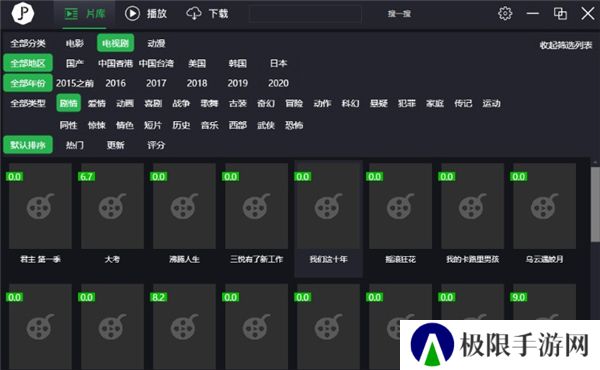Open 三悦有了新工作 poster

pos(256,206)
